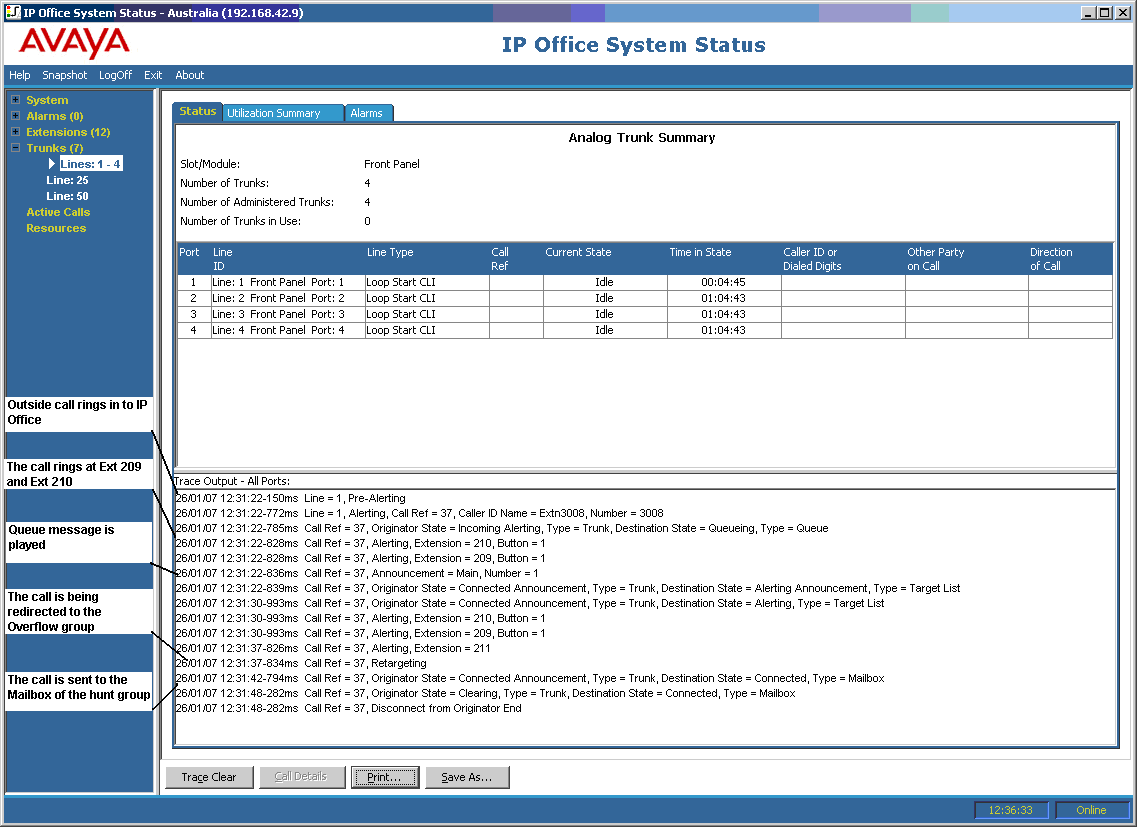Click the Online status indicator
The image size is (1137, 827).
click(1091, 810)
